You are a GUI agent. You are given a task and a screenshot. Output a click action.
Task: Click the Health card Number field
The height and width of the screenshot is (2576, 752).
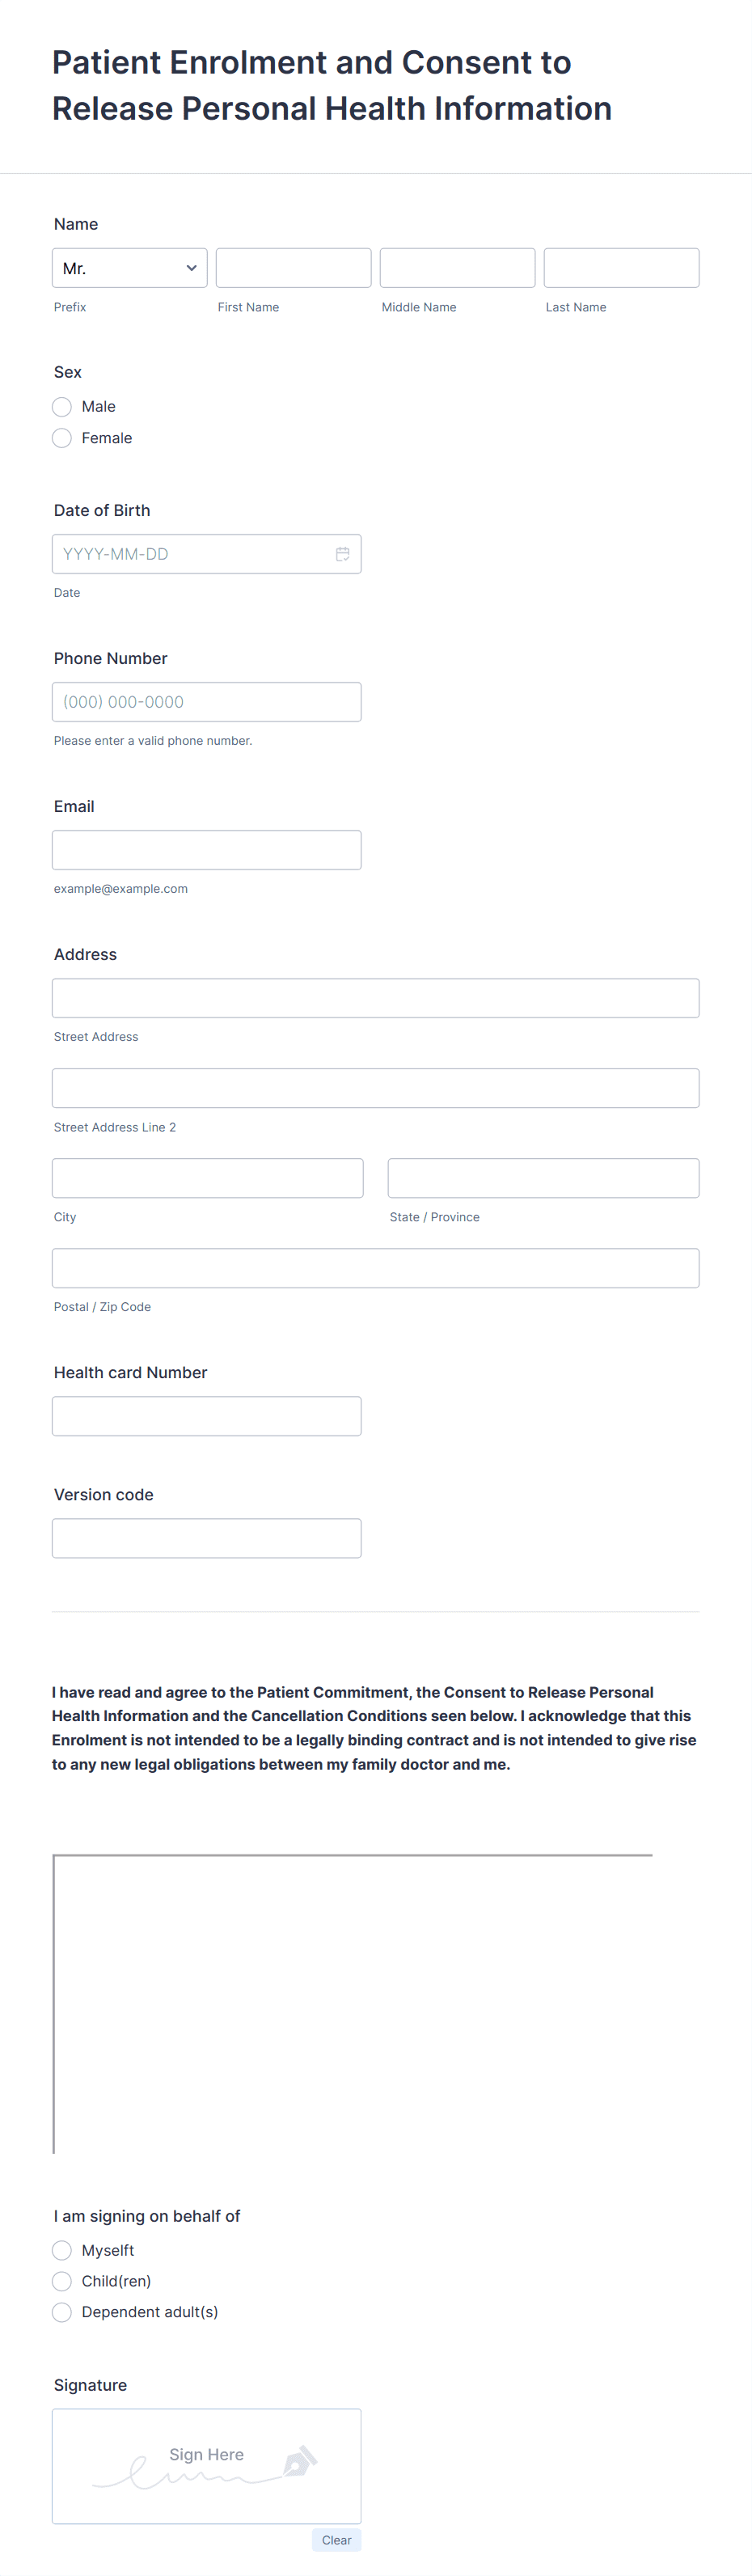point(207,1416)
